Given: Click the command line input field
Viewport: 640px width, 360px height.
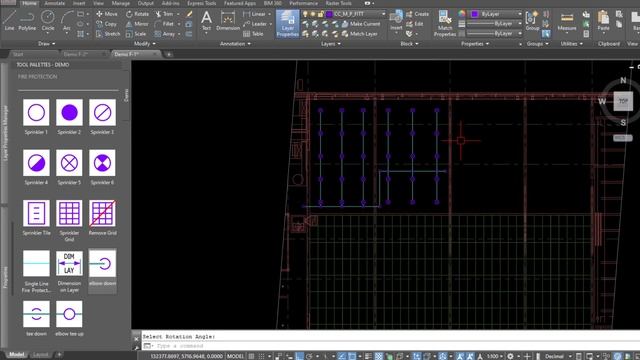Looking at the screenshot, I should pyautogui.click(x=390, y=346).
